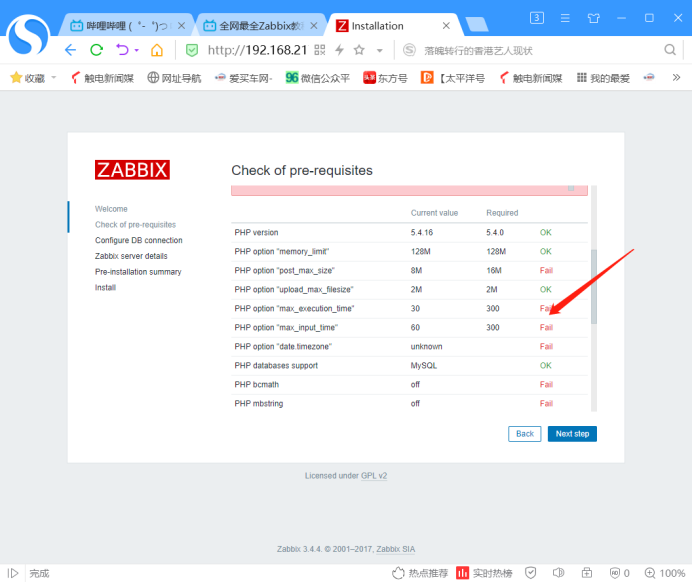Click the shirt skin icon
Image resolution: width=692 pixels, height=582 pixels.
[594, 18]
